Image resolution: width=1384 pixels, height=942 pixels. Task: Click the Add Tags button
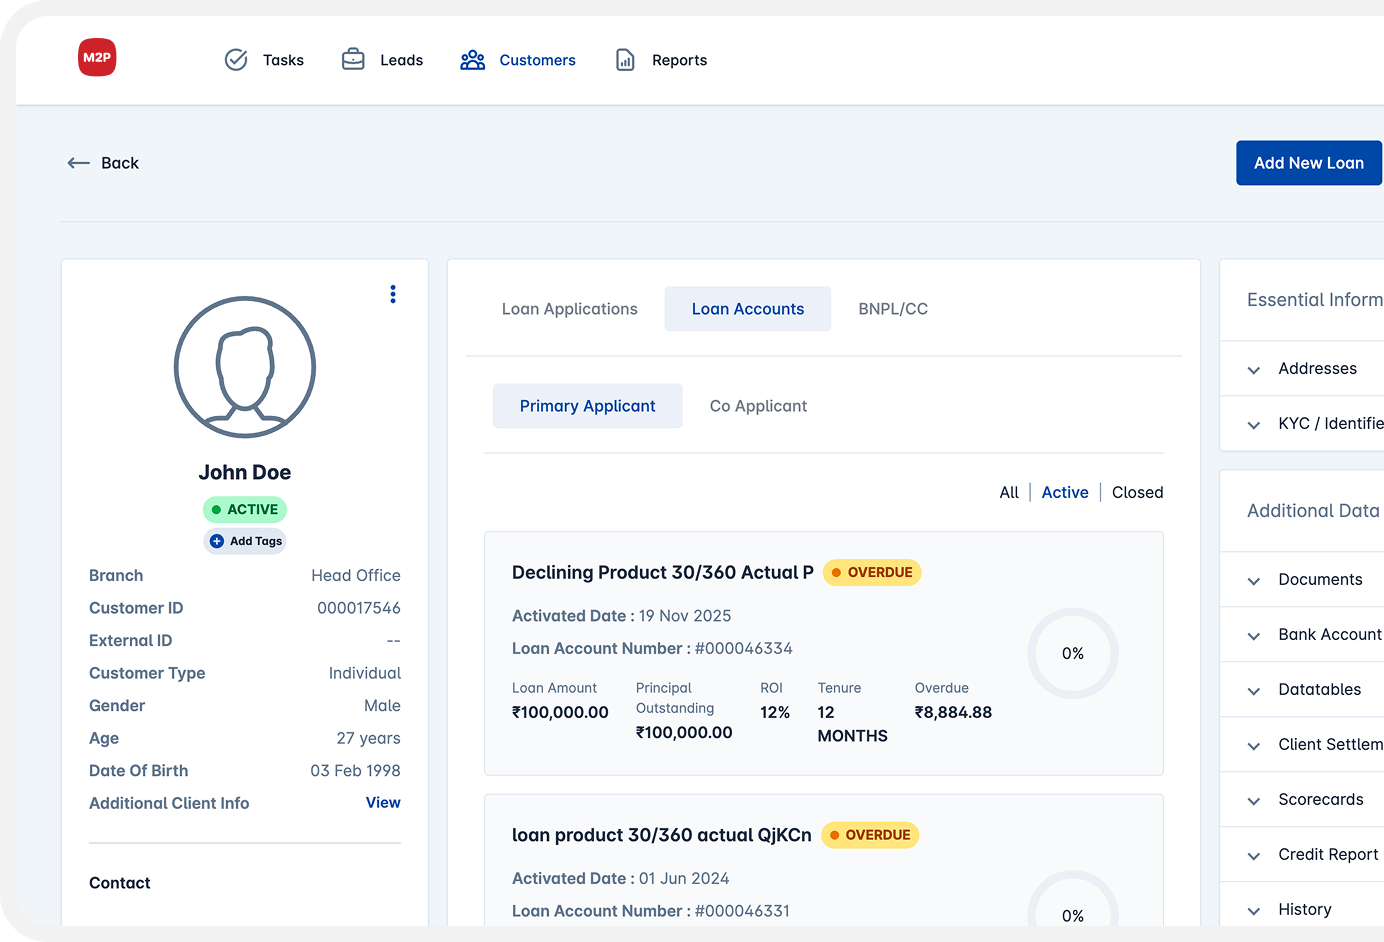pos(245,541)
